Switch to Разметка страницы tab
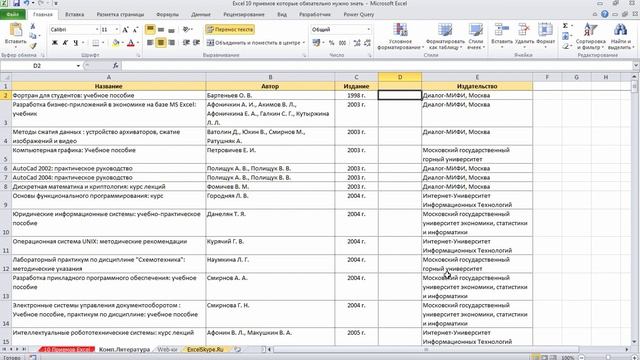The image size is (640, 360). pos(120,15)
